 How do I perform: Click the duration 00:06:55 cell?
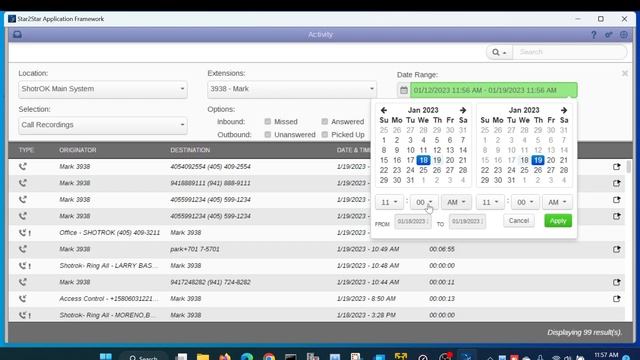coord(442,249)
